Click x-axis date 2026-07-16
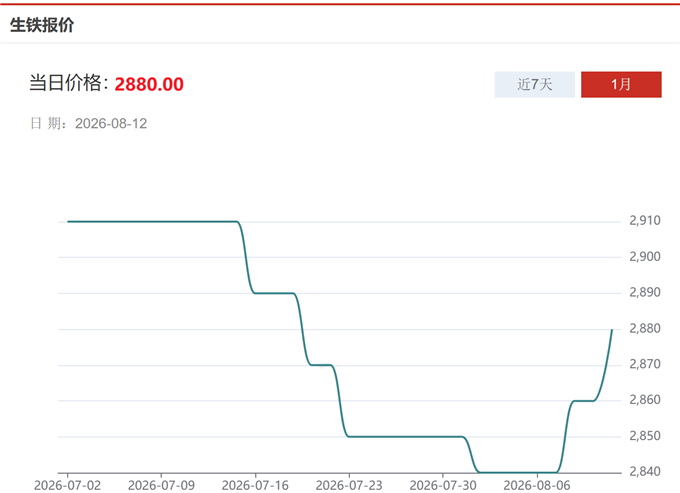The width and height of the screenshot is (680, 493). point(255,485)
